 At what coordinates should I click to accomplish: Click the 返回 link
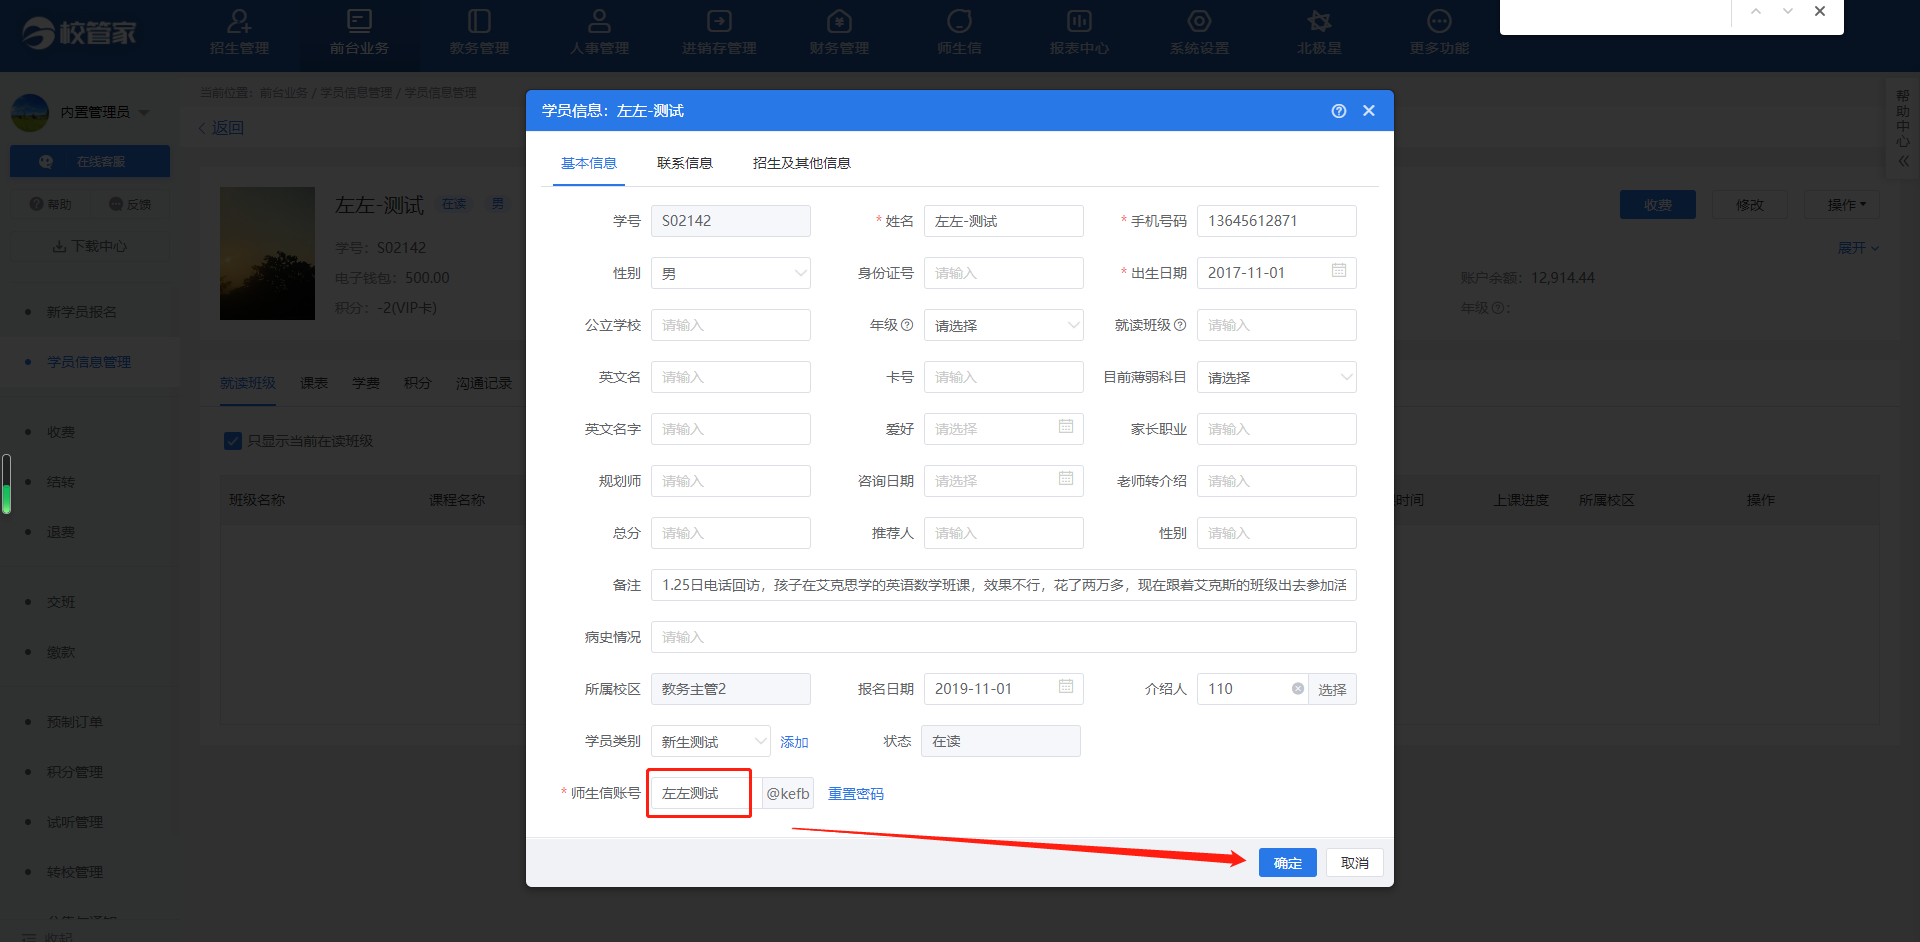click(x=221, y=128)
